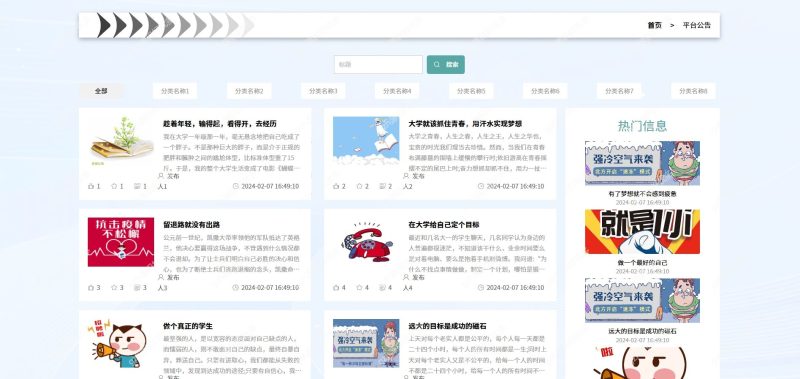The image size is (800, 379).
Task: Click the clock icon on 留退路就没有出路 card
Action: click(x=236, y=288)
